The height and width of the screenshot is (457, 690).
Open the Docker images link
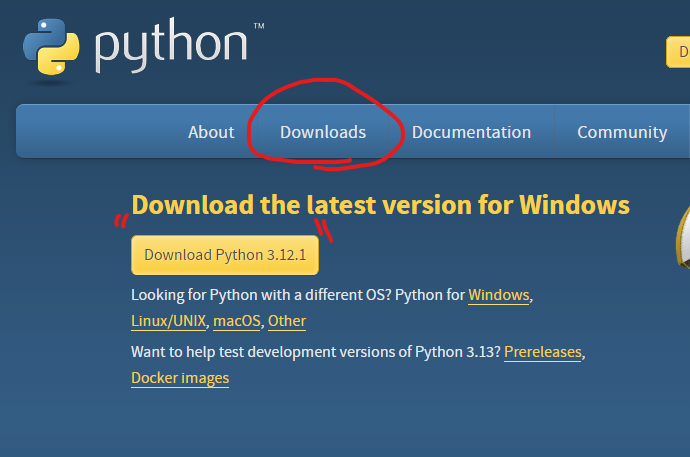tap(180, 378)
